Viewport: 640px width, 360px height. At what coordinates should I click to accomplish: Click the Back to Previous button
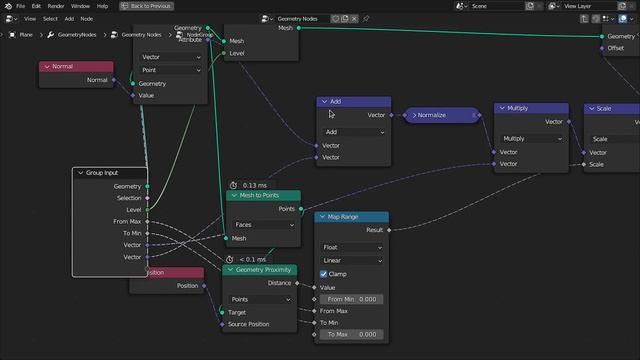(x=147, y=6)
